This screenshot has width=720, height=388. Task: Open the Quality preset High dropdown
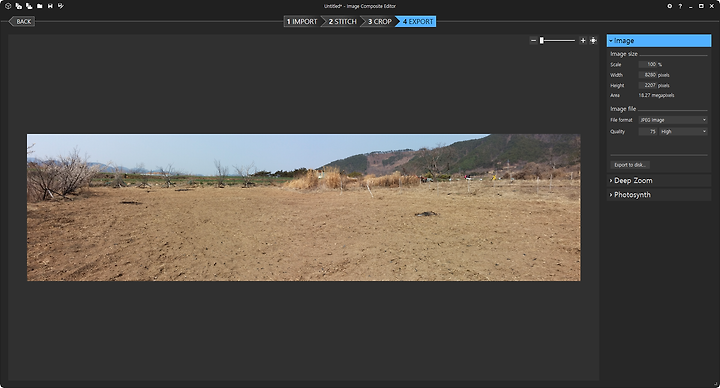coord(684,131)
